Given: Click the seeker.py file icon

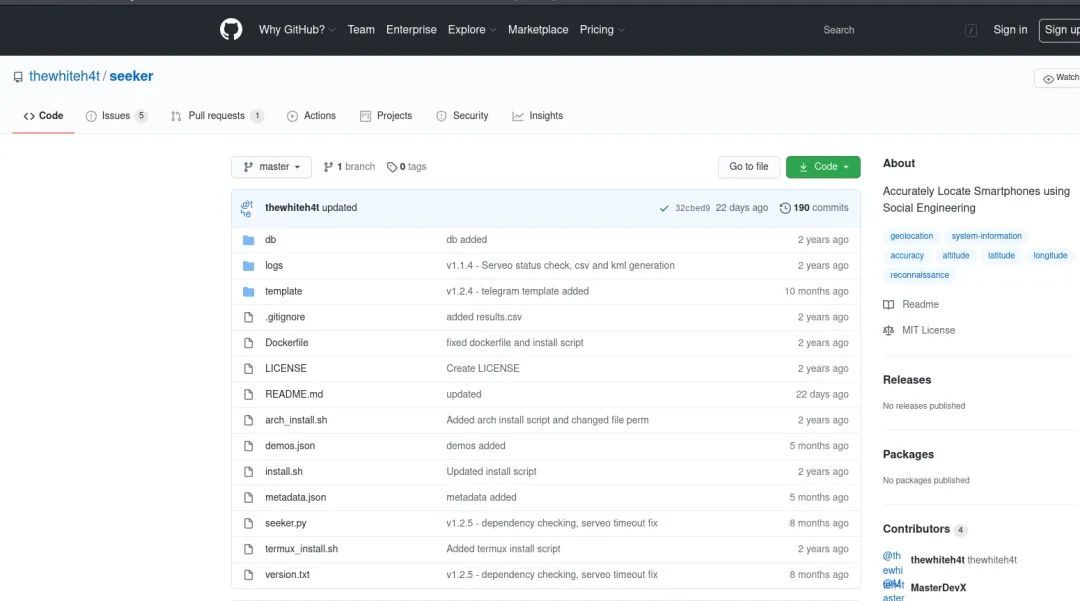Looking at the screenshot, I should pyautogui.click(x=249, y=523).
